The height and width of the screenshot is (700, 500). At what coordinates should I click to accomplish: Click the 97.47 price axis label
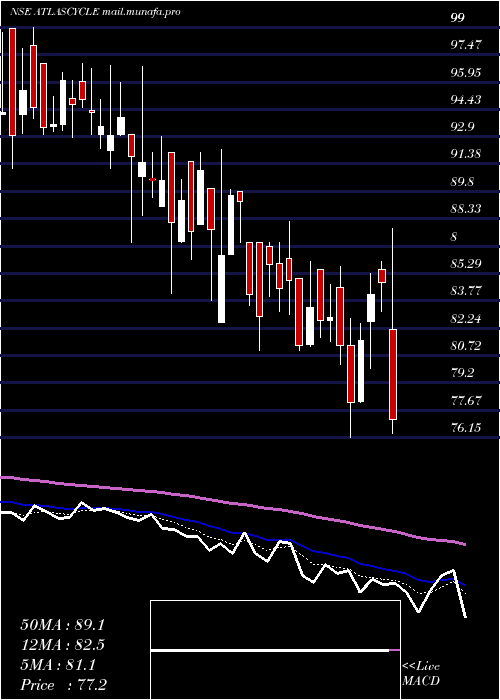pyautogui.click(x=466, y=45)
